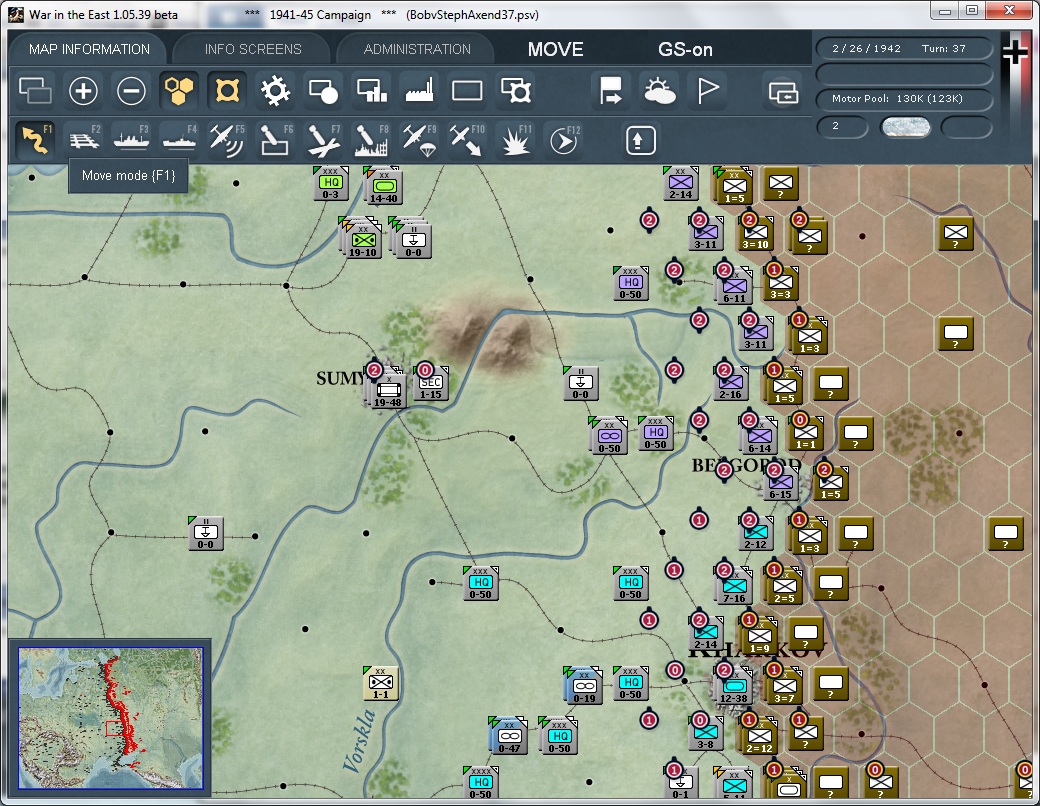Click the minimap overview thumbnail
1040x806 pixels.
[x=110, y=718]
